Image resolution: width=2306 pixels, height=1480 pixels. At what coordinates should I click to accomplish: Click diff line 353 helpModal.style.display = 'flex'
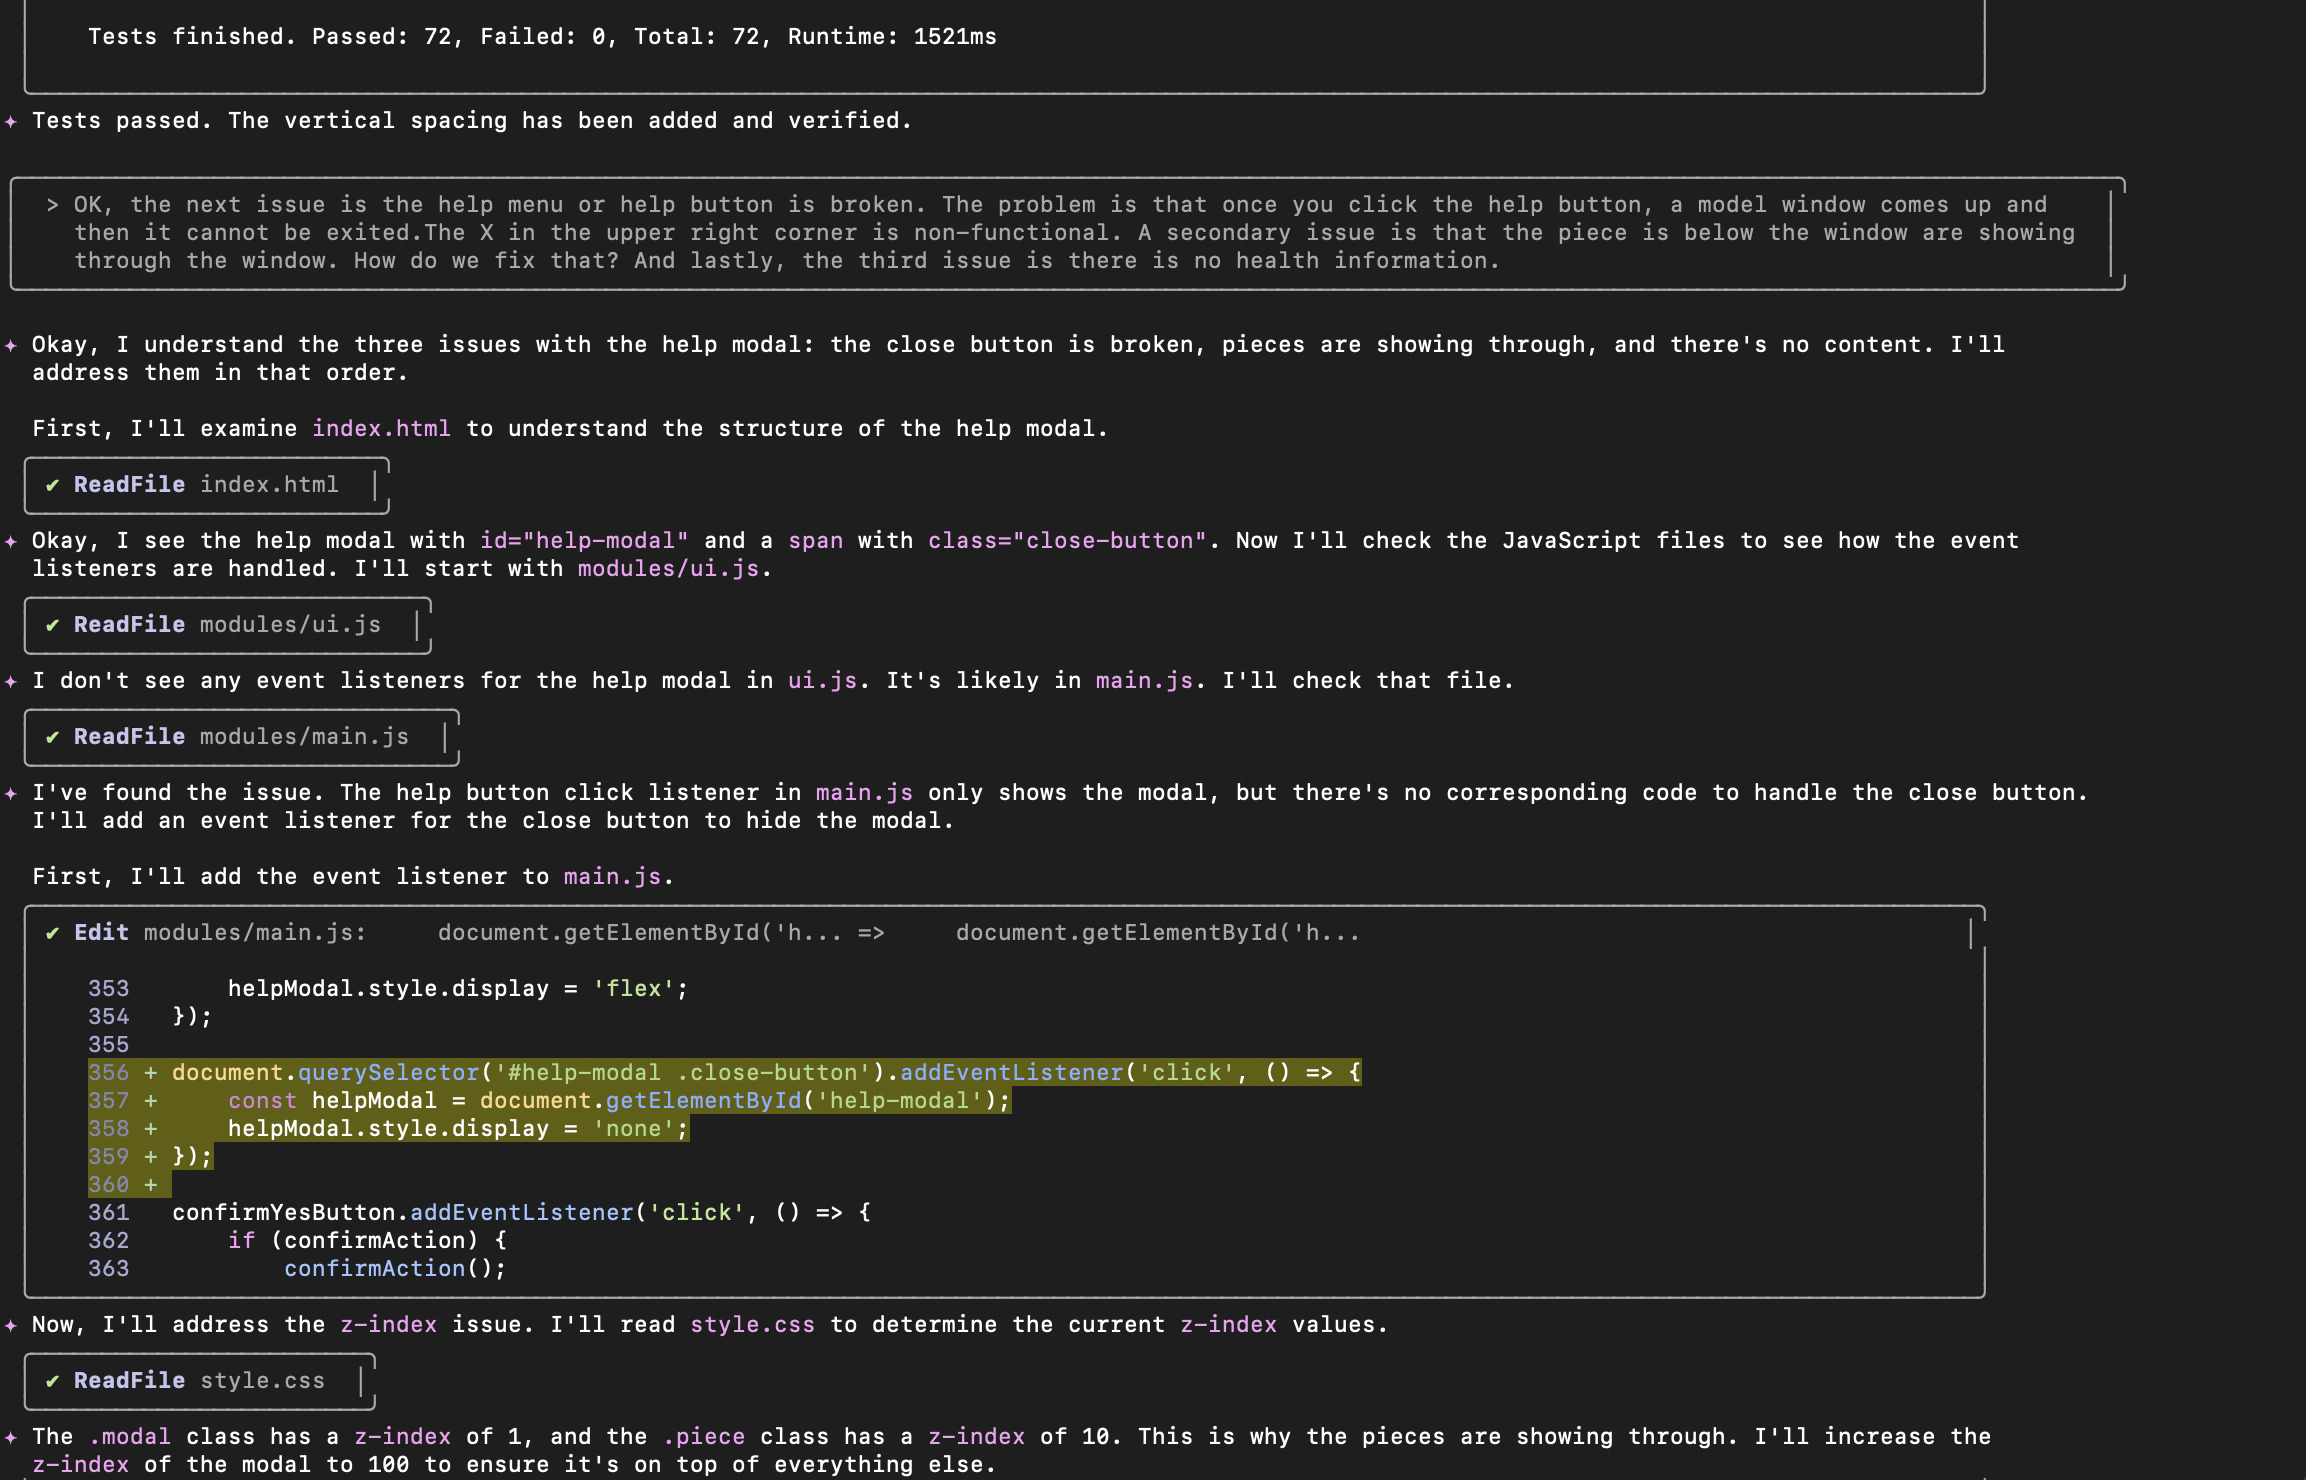388,989
